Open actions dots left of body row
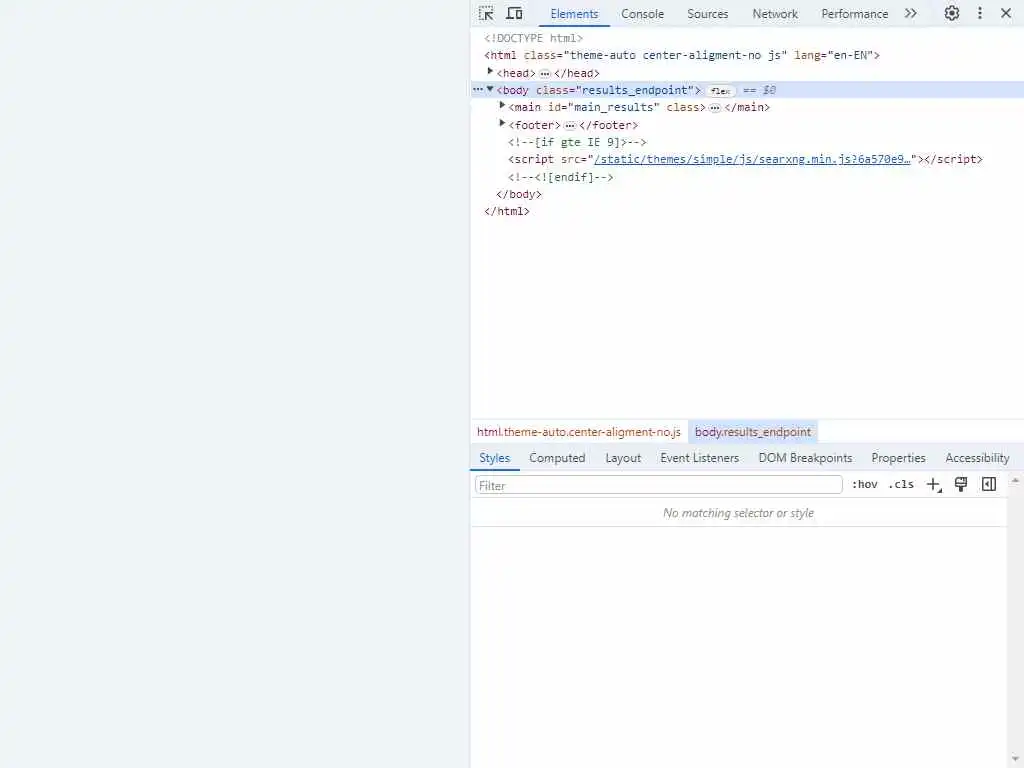The image size is (1024, 768). click(478, 89)
